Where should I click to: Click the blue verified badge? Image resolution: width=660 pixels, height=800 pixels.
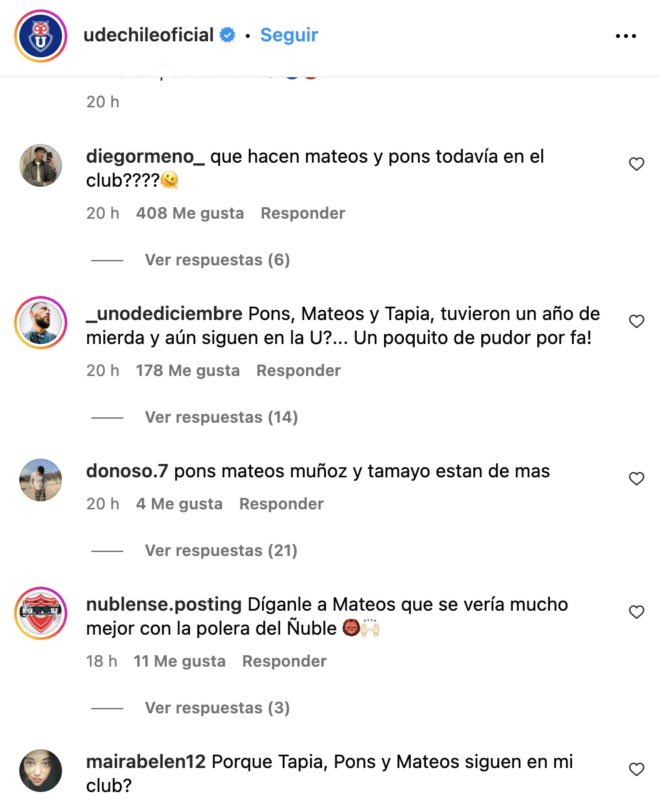[227, 35]
